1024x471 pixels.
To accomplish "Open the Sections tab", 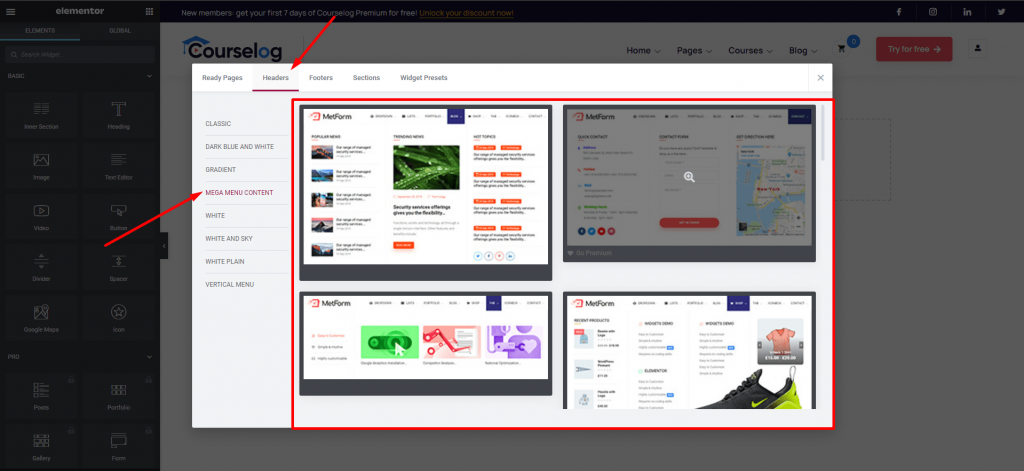I will (x=366, y=78).
